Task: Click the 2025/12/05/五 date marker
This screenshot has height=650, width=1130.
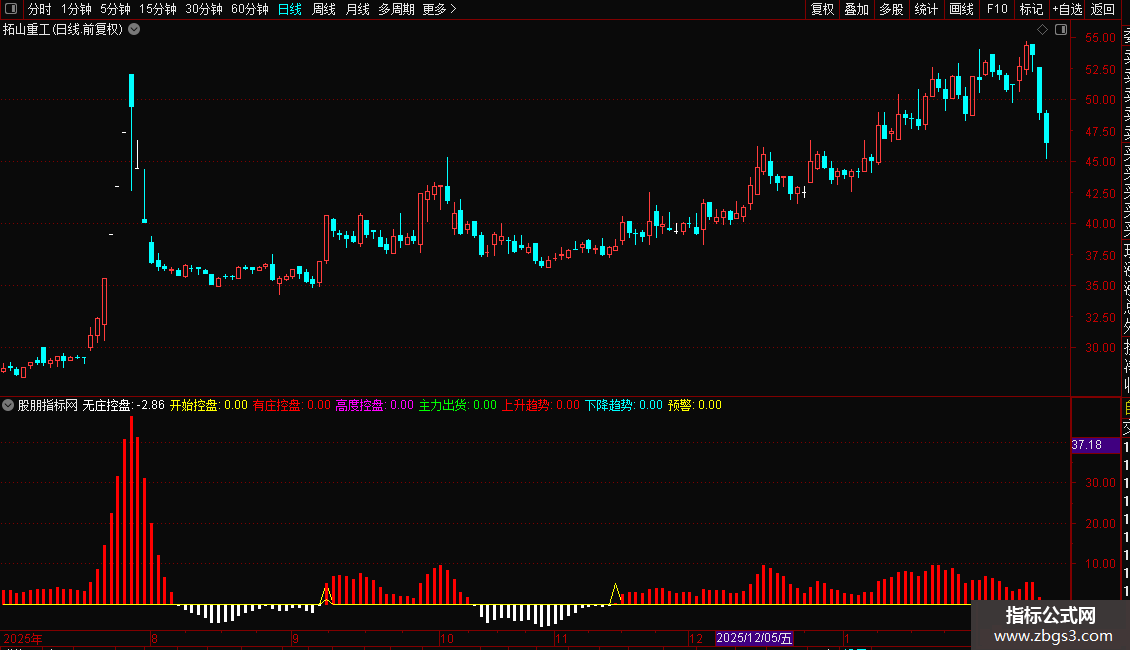Action: coord(755,638)
